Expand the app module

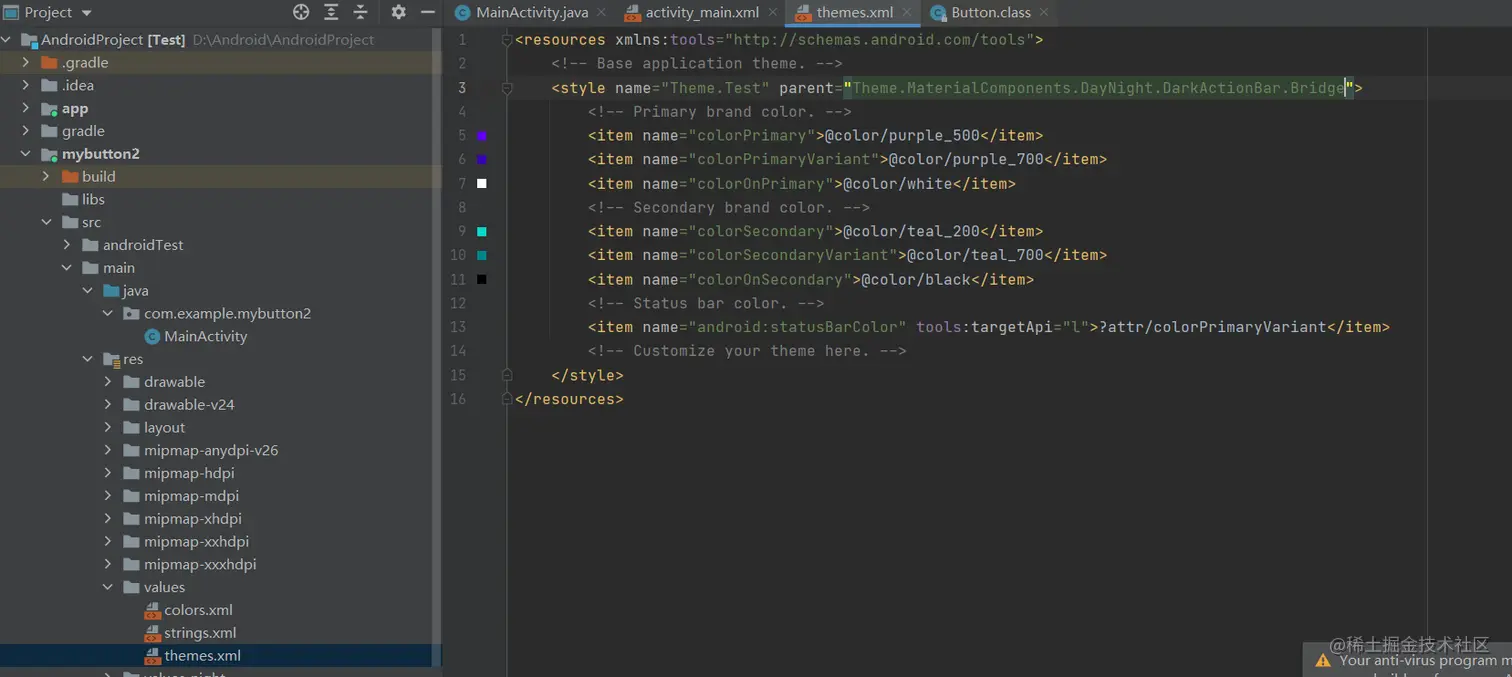coord(26,108)
